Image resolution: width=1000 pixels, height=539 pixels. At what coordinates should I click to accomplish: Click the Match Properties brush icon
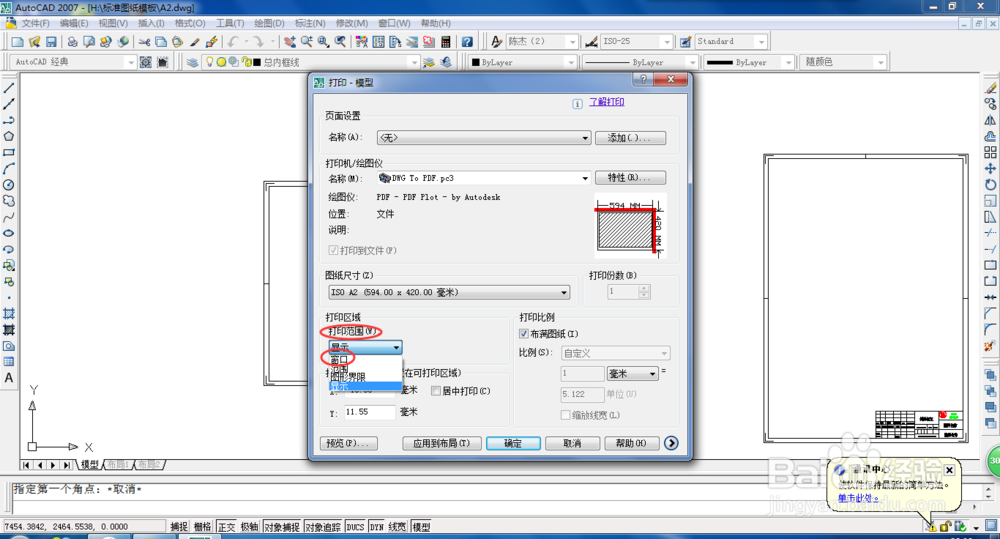tap(195, 41)
